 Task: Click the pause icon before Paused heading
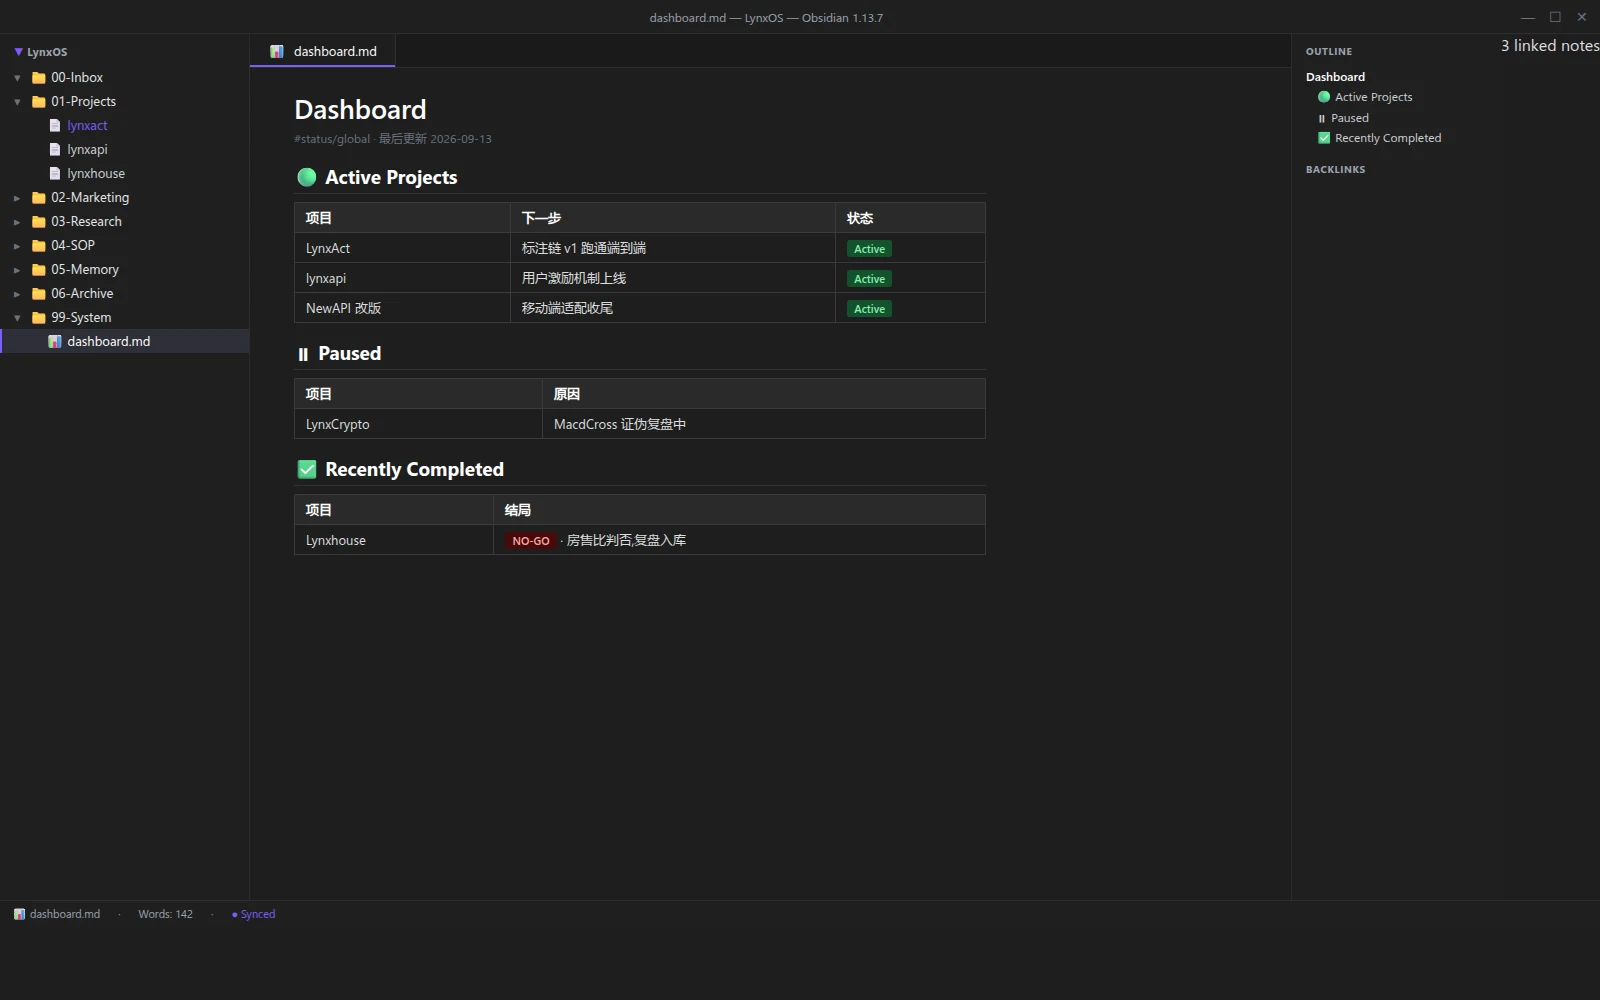[x=303, y=354]
